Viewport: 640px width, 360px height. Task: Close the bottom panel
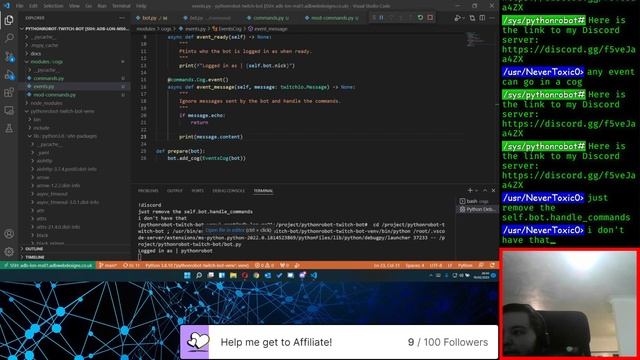click(x=493, y=191)
